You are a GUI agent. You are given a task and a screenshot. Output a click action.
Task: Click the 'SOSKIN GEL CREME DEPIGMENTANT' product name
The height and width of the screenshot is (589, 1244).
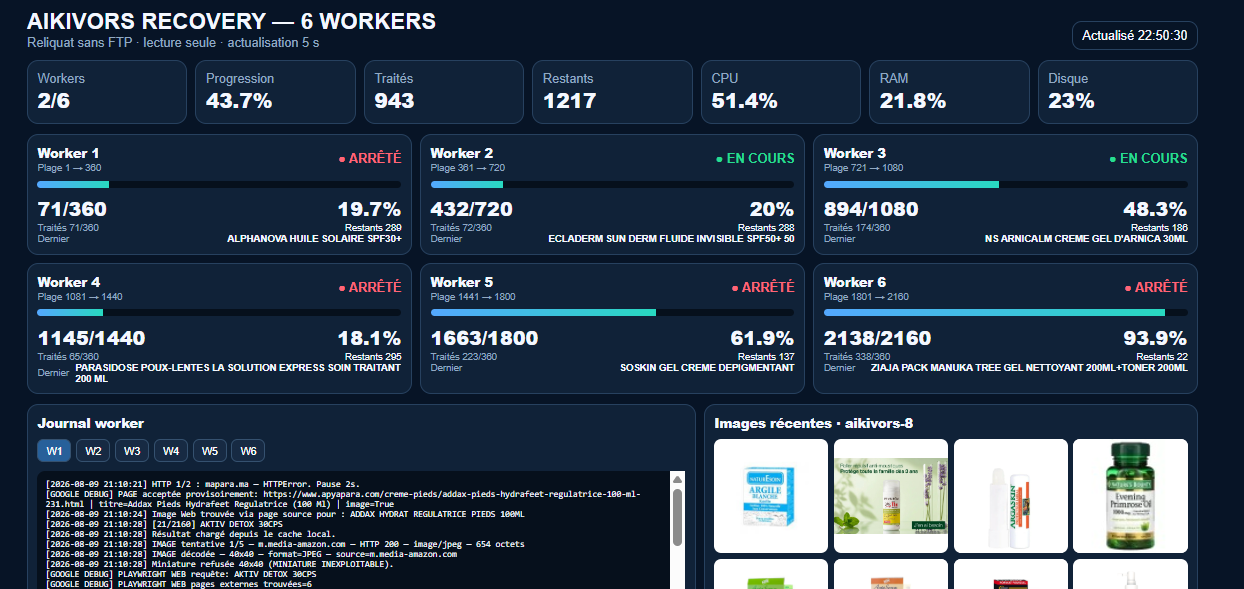pos(707,367)
